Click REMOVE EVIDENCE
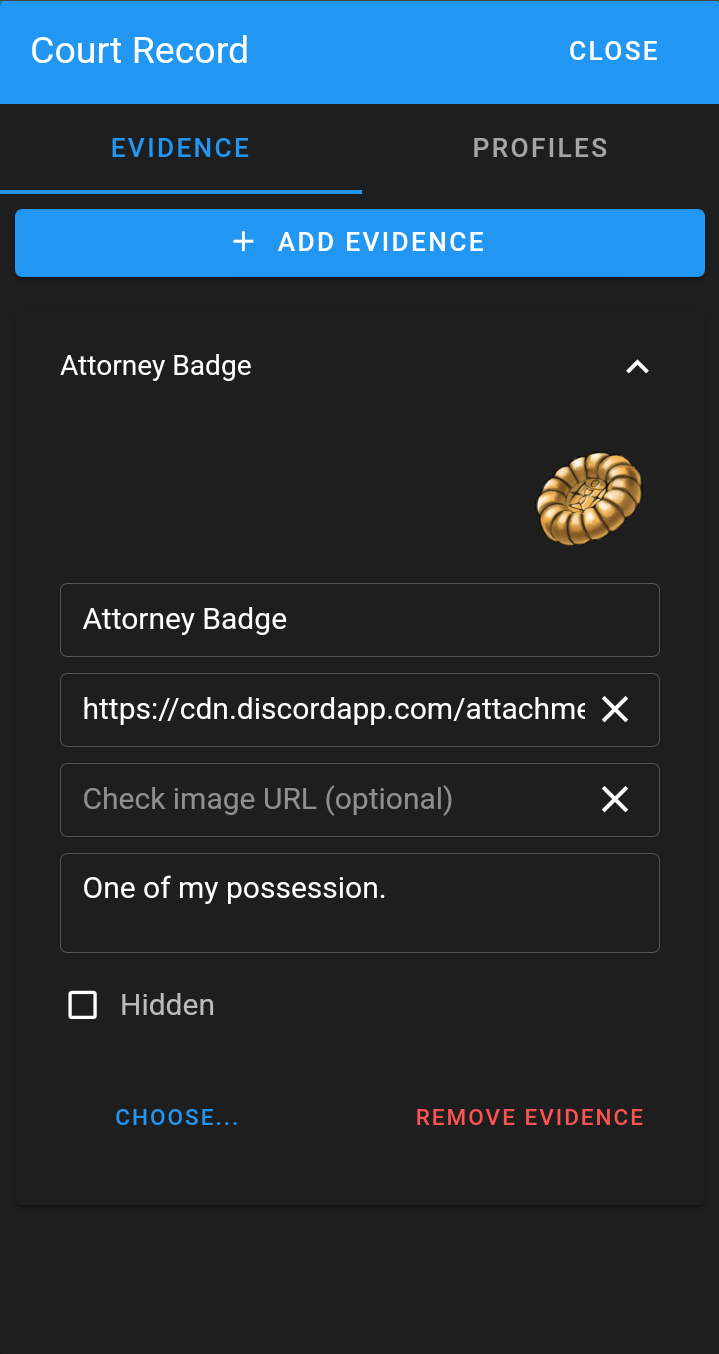 (x=530, y=1117)
